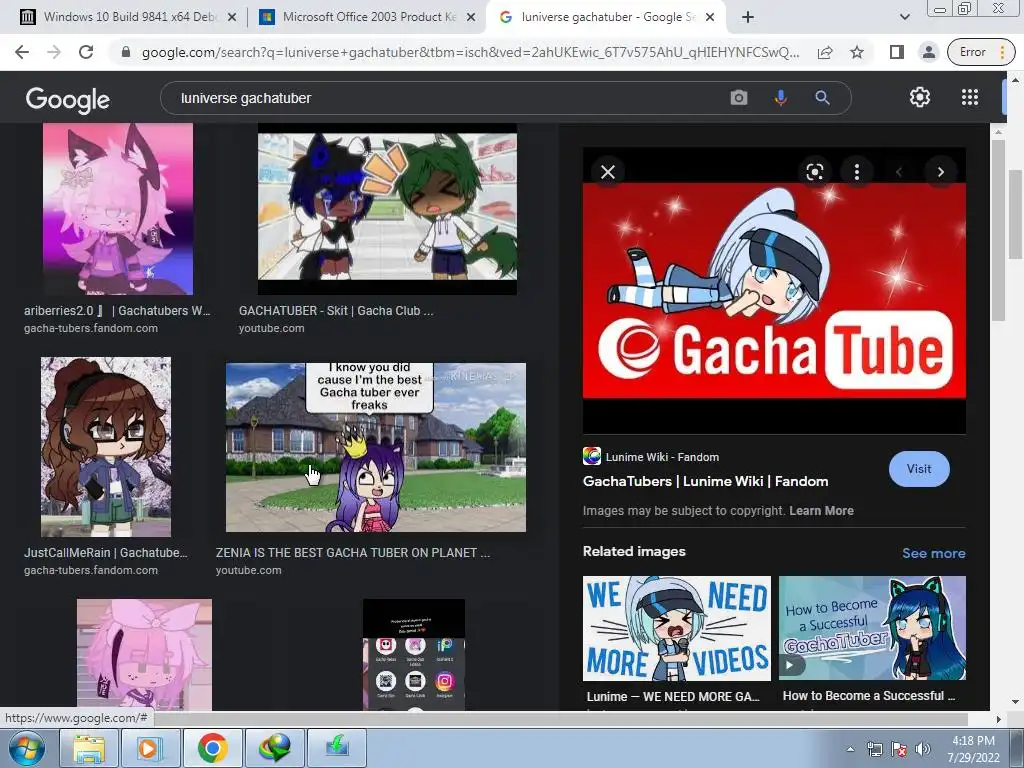Screen dimensions: 1024x768
Task: Open the Chrome profile avatar
Action: pyautogui.click(x=928, y=52)
